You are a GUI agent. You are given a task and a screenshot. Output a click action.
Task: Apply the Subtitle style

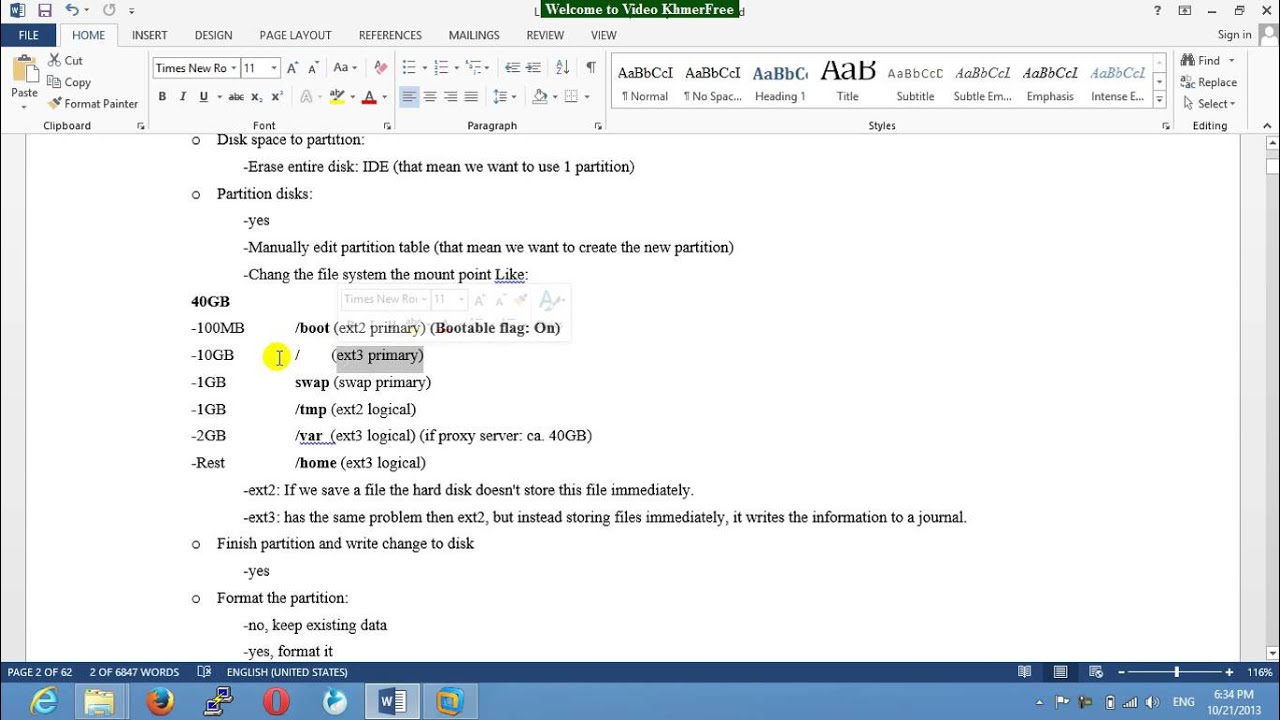point(915,82)
